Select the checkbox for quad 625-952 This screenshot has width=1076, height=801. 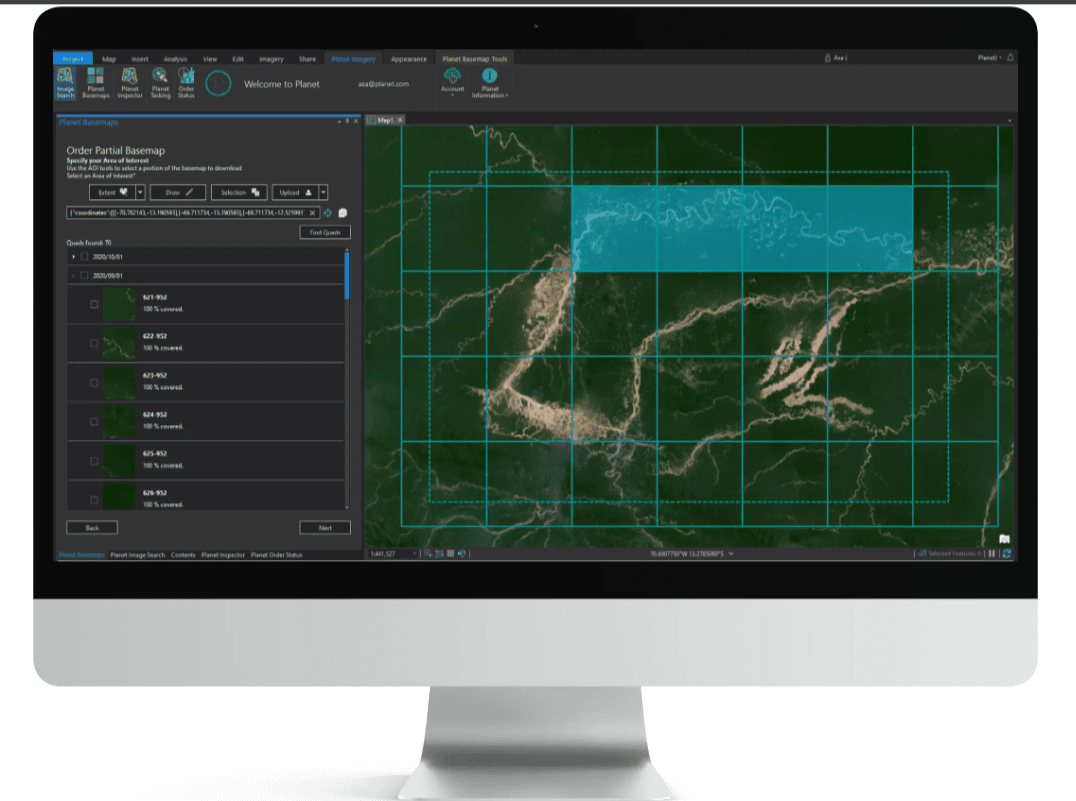(94, 461)
